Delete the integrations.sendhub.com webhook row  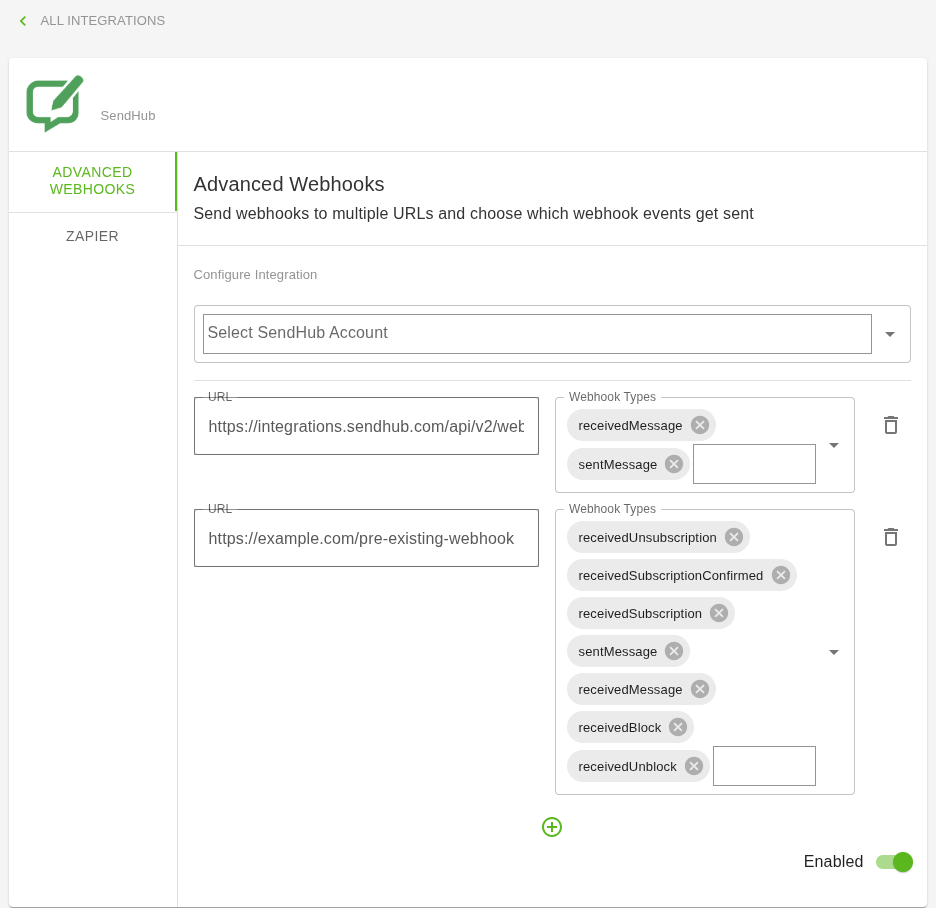891,425
